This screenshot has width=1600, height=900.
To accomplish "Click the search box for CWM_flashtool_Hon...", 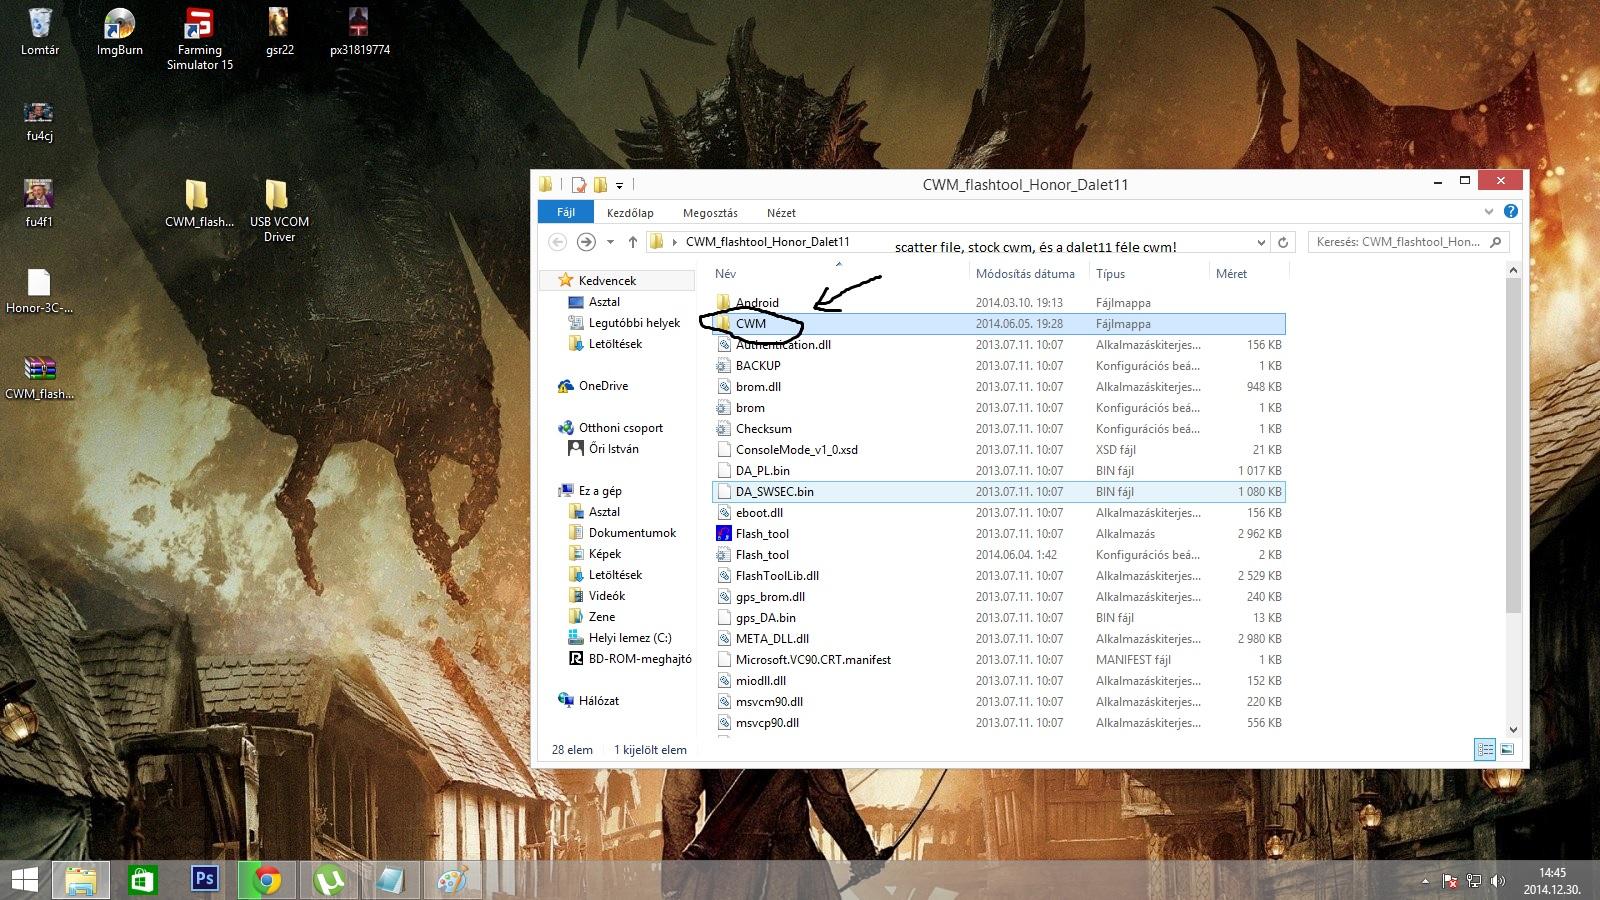I will tap(1408, 242).
